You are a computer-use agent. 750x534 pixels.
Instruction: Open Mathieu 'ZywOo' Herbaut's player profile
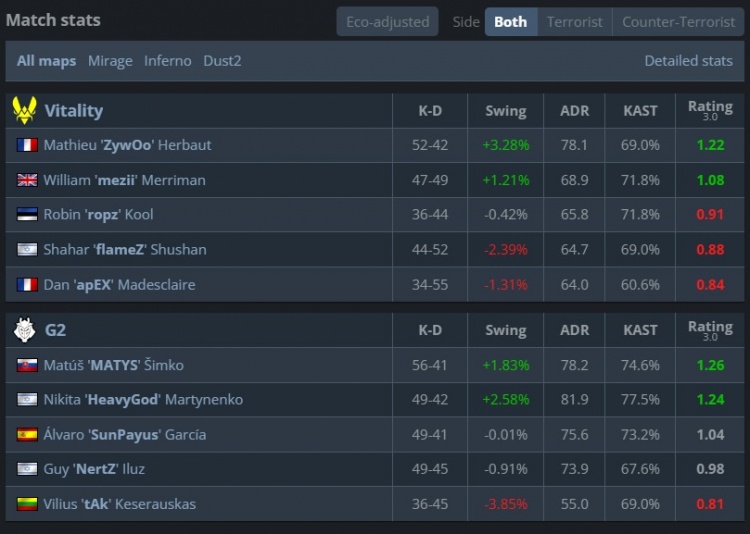(x=127, y=145)
